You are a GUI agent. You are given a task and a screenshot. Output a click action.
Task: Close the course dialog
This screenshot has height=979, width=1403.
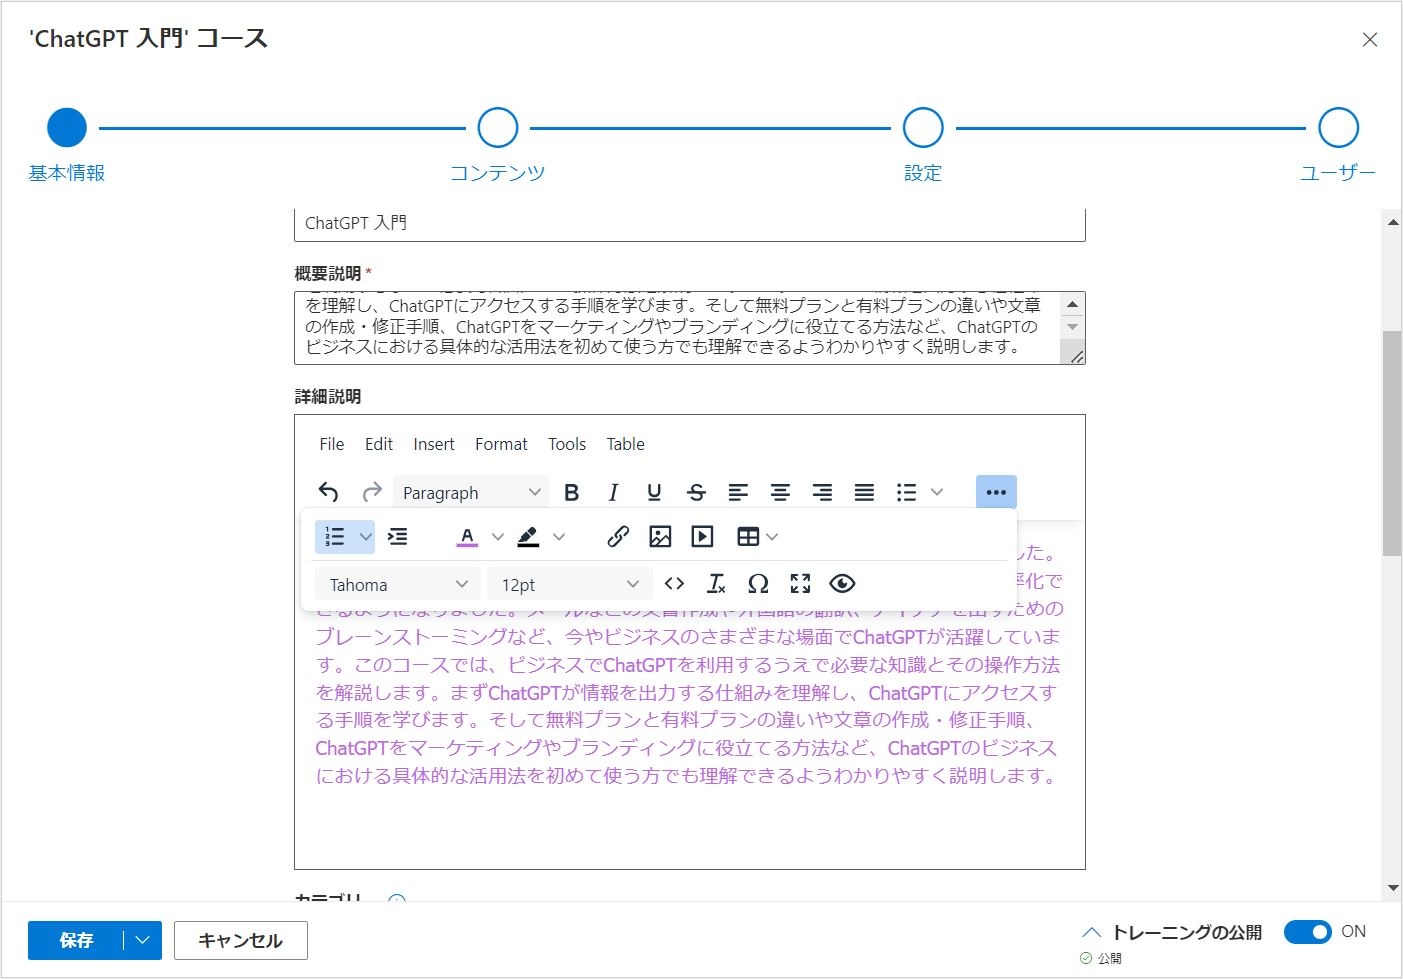(x=1370, y=39)
